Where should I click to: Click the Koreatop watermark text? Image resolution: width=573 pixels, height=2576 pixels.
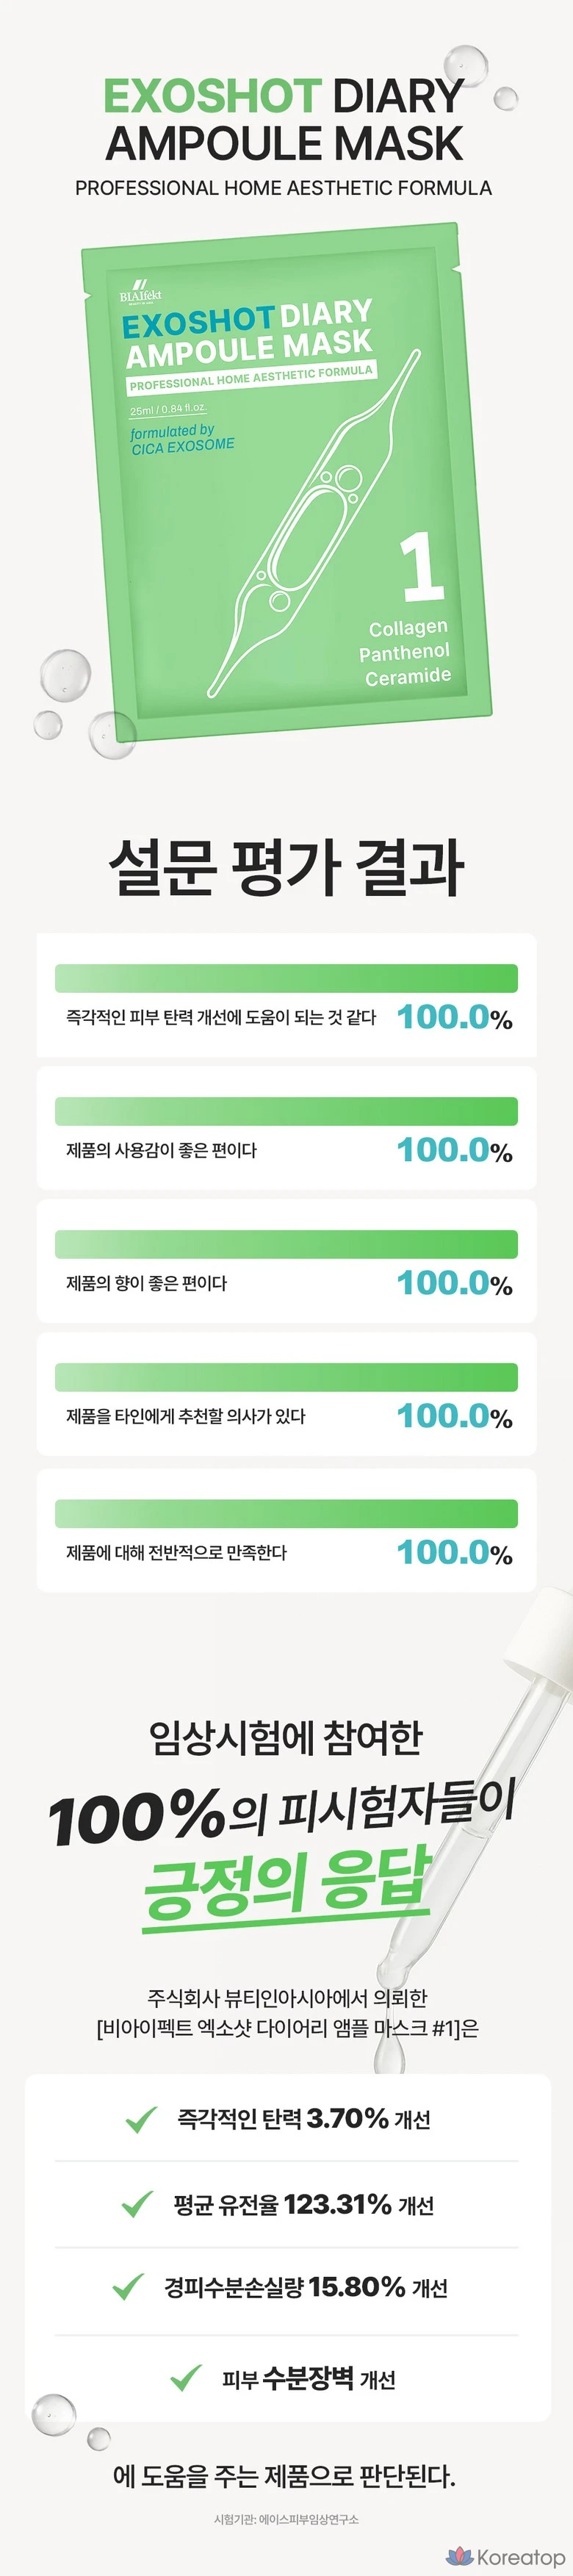[520, 2557]
